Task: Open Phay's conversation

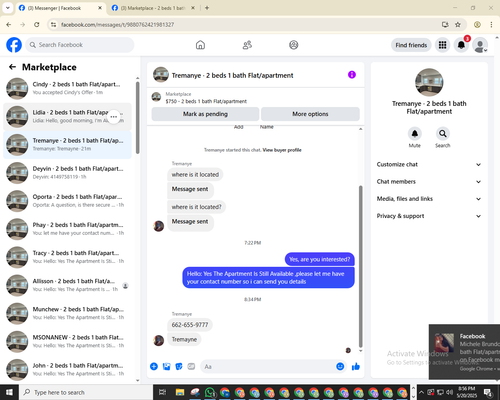Action: [x=67, y=229]
